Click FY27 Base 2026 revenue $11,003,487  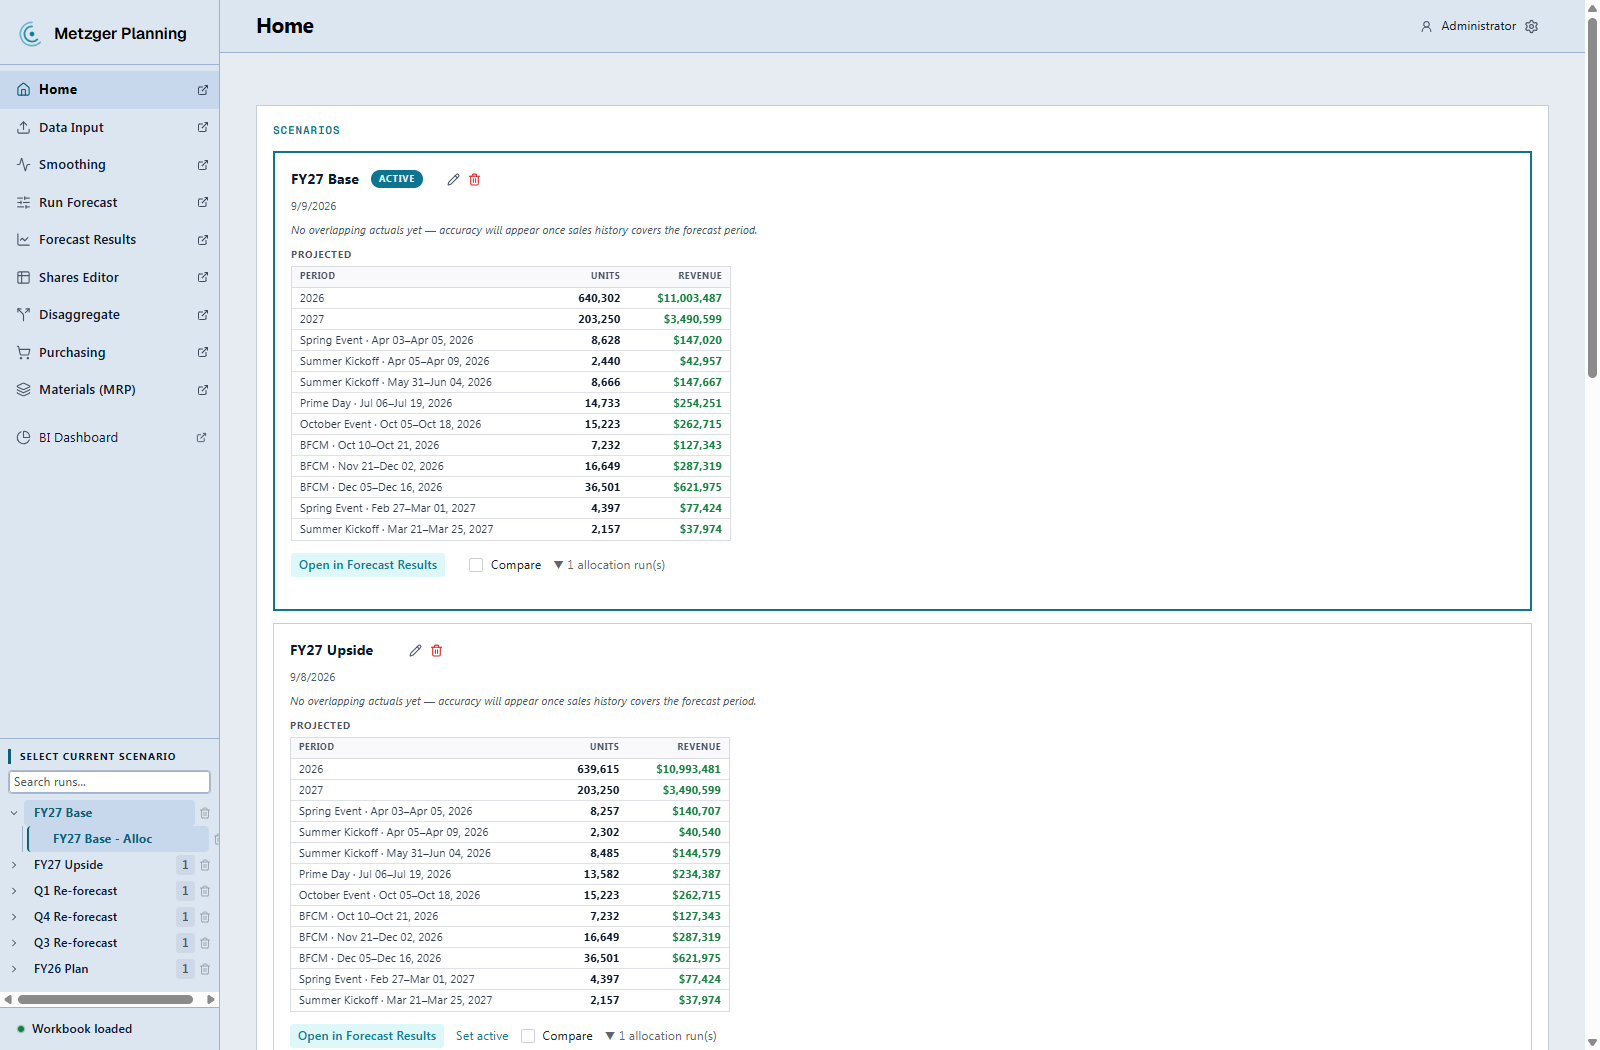[689, 298]
